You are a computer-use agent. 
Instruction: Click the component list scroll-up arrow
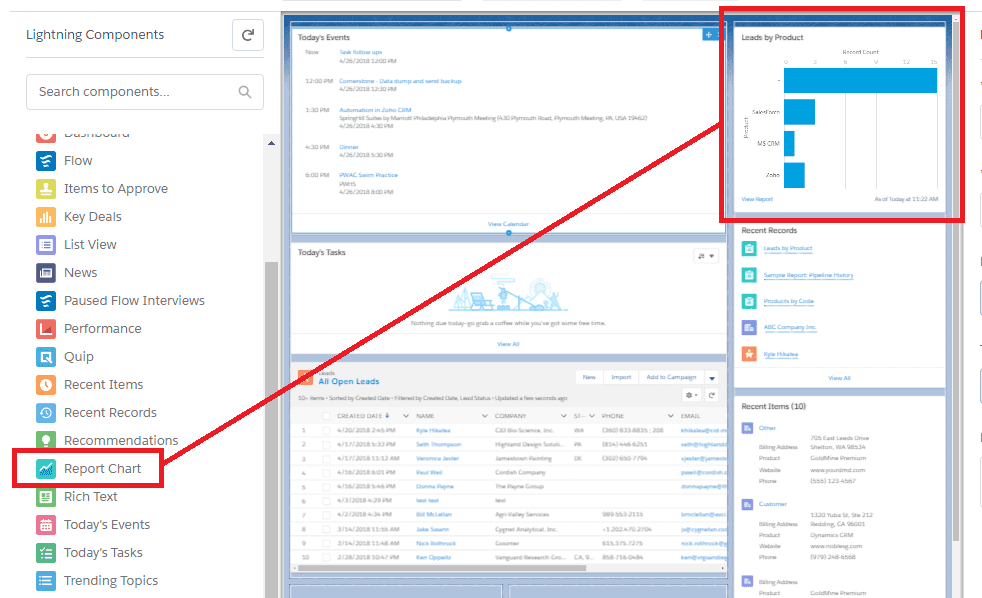click(271, 143)
